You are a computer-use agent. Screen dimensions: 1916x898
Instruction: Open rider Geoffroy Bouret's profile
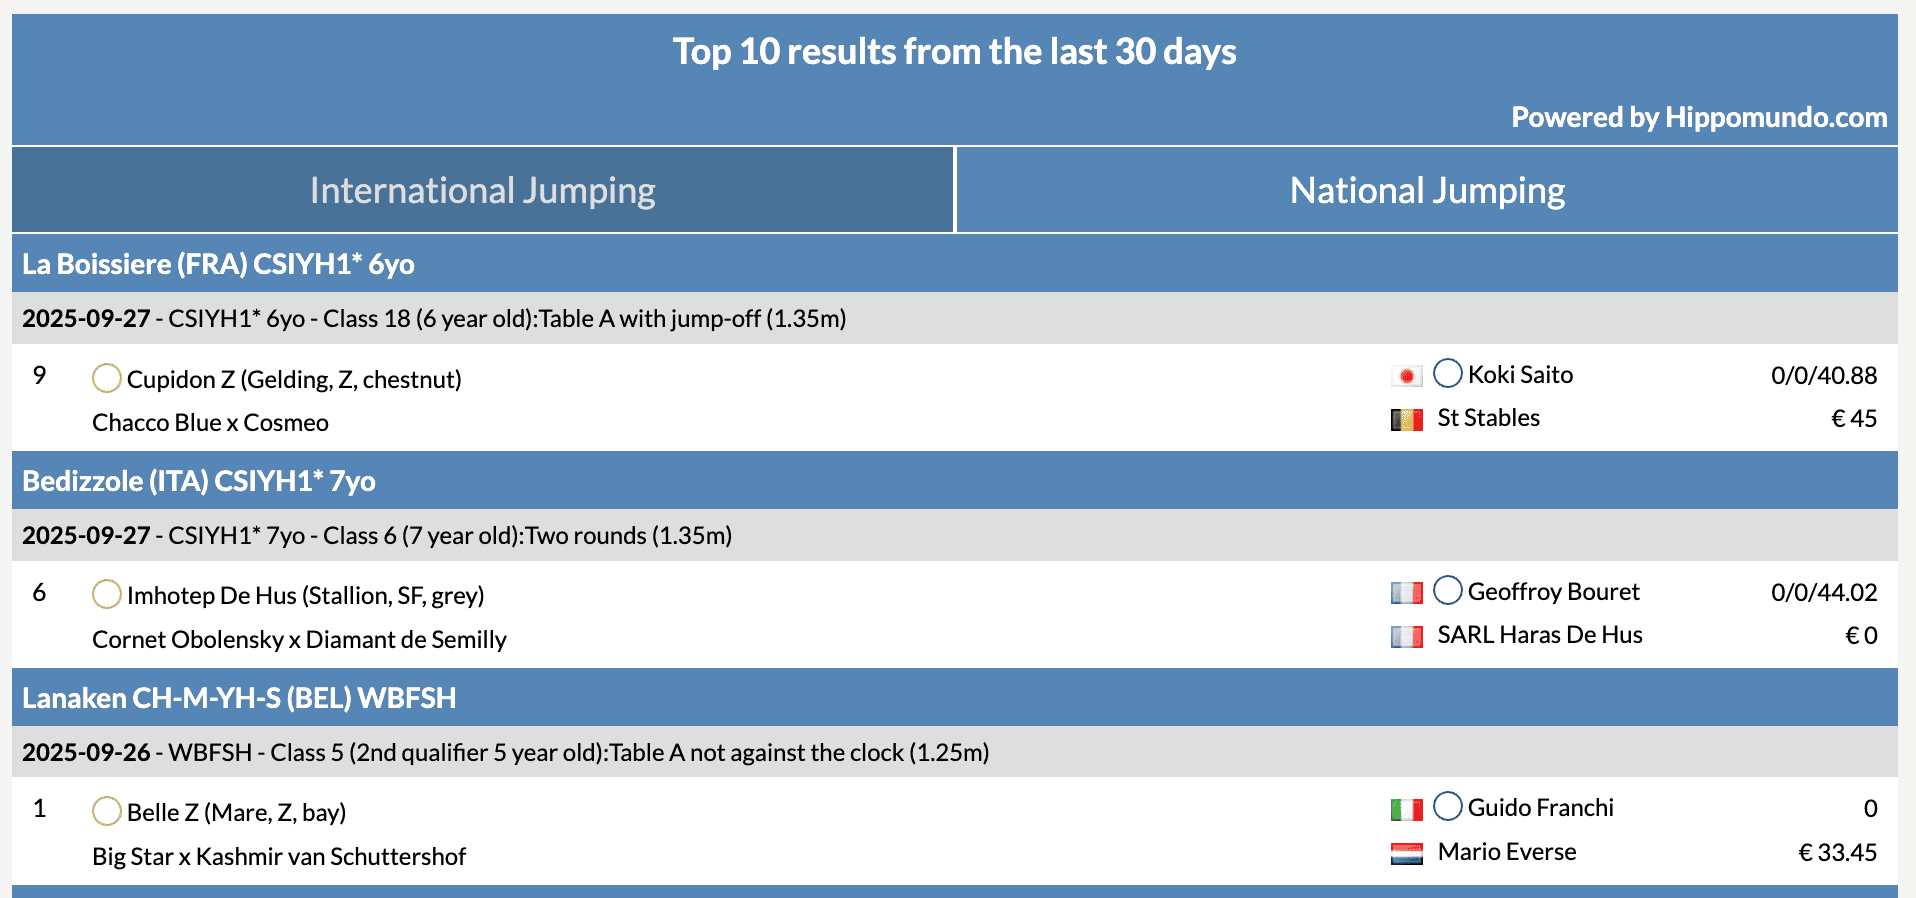tap(1553, 592)
